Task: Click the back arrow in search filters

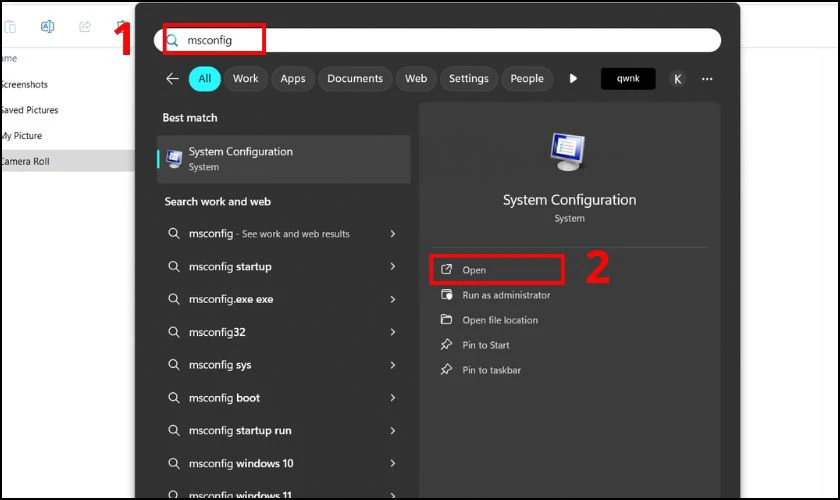Action: 173,79
